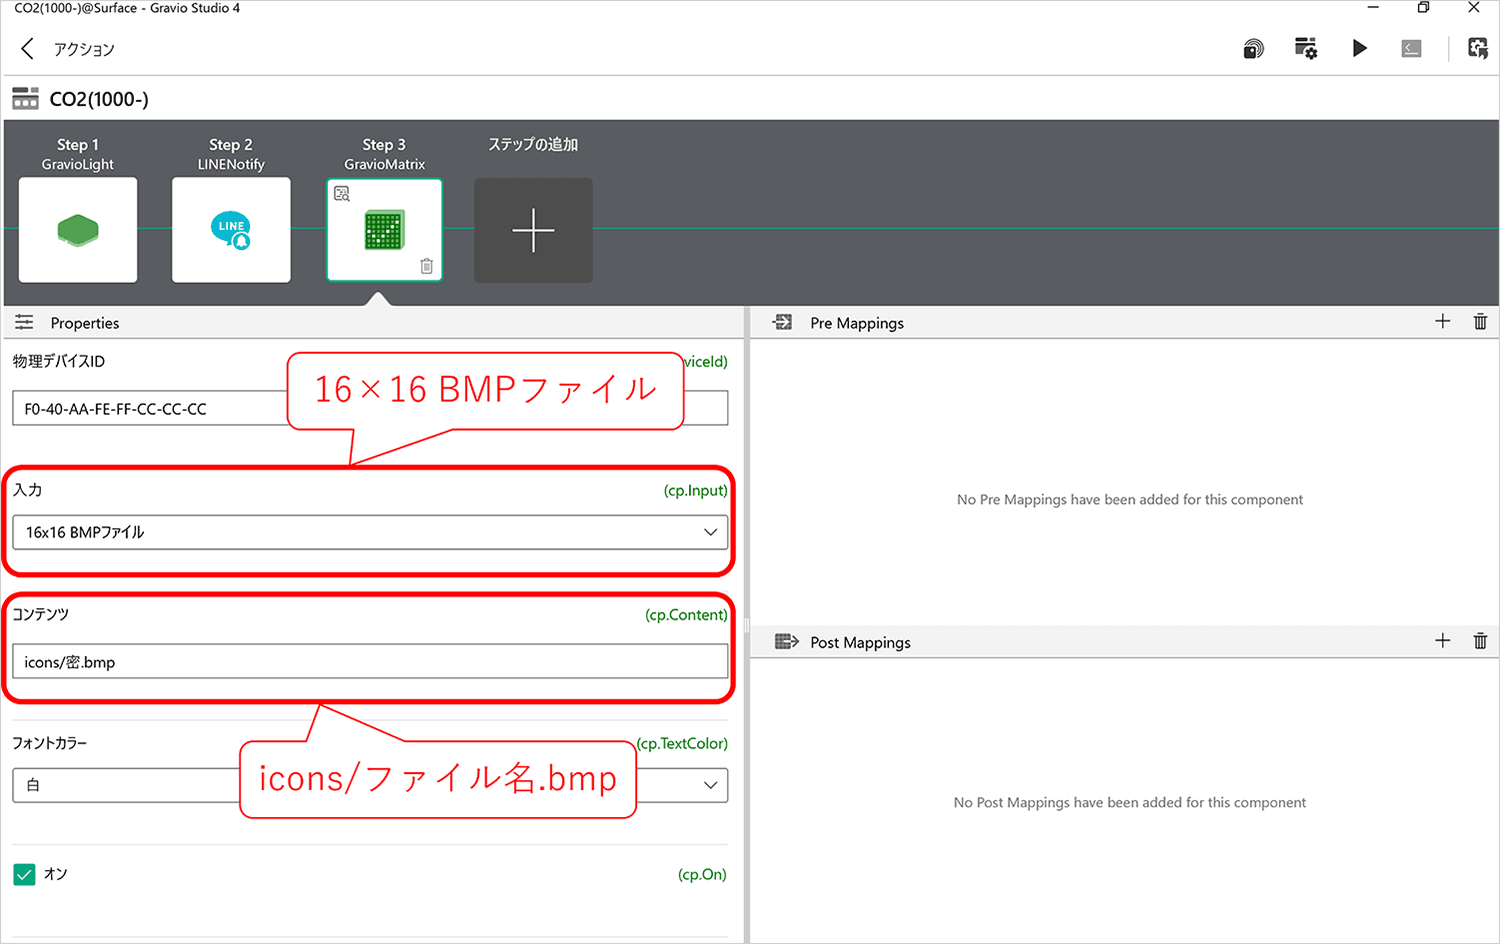The width and height of the screenshot is (1500, 944).
Task: Click the (cp.TextColor) property label
Action: pos(683,743)
